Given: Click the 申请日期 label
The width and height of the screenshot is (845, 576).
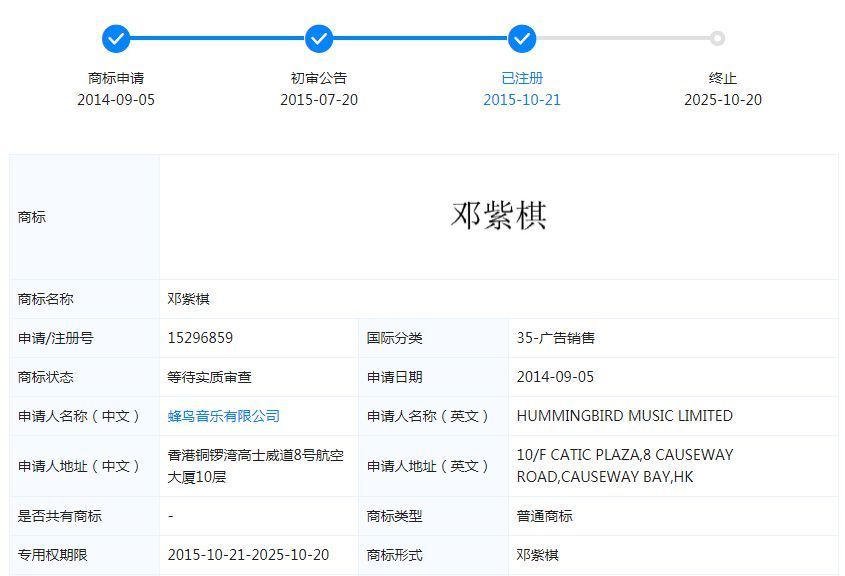Looking at the screenshot, I should (x=394, y=377).
